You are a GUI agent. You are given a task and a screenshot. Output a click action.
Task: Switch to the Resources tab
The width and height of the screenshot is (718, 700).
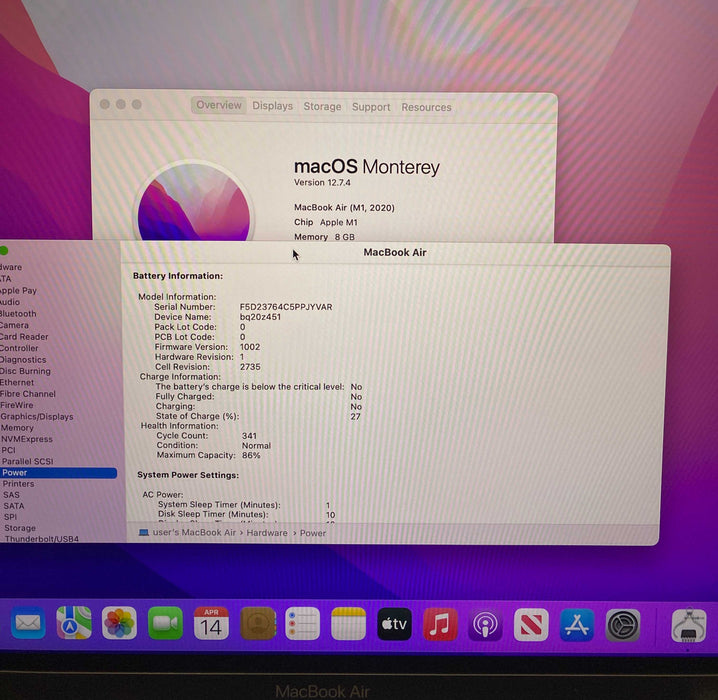426,107
